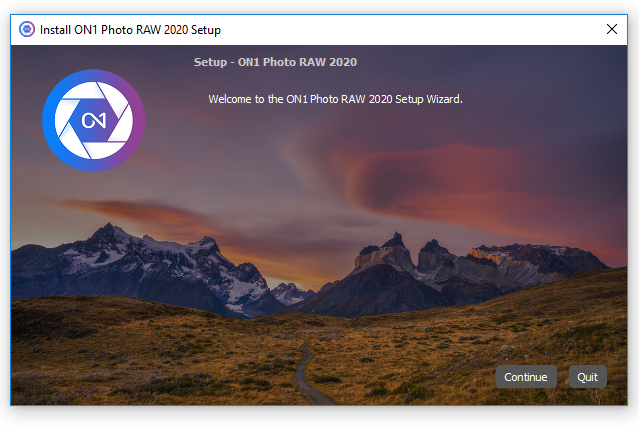Click the small installer icon in title bar

pos(27,30)
